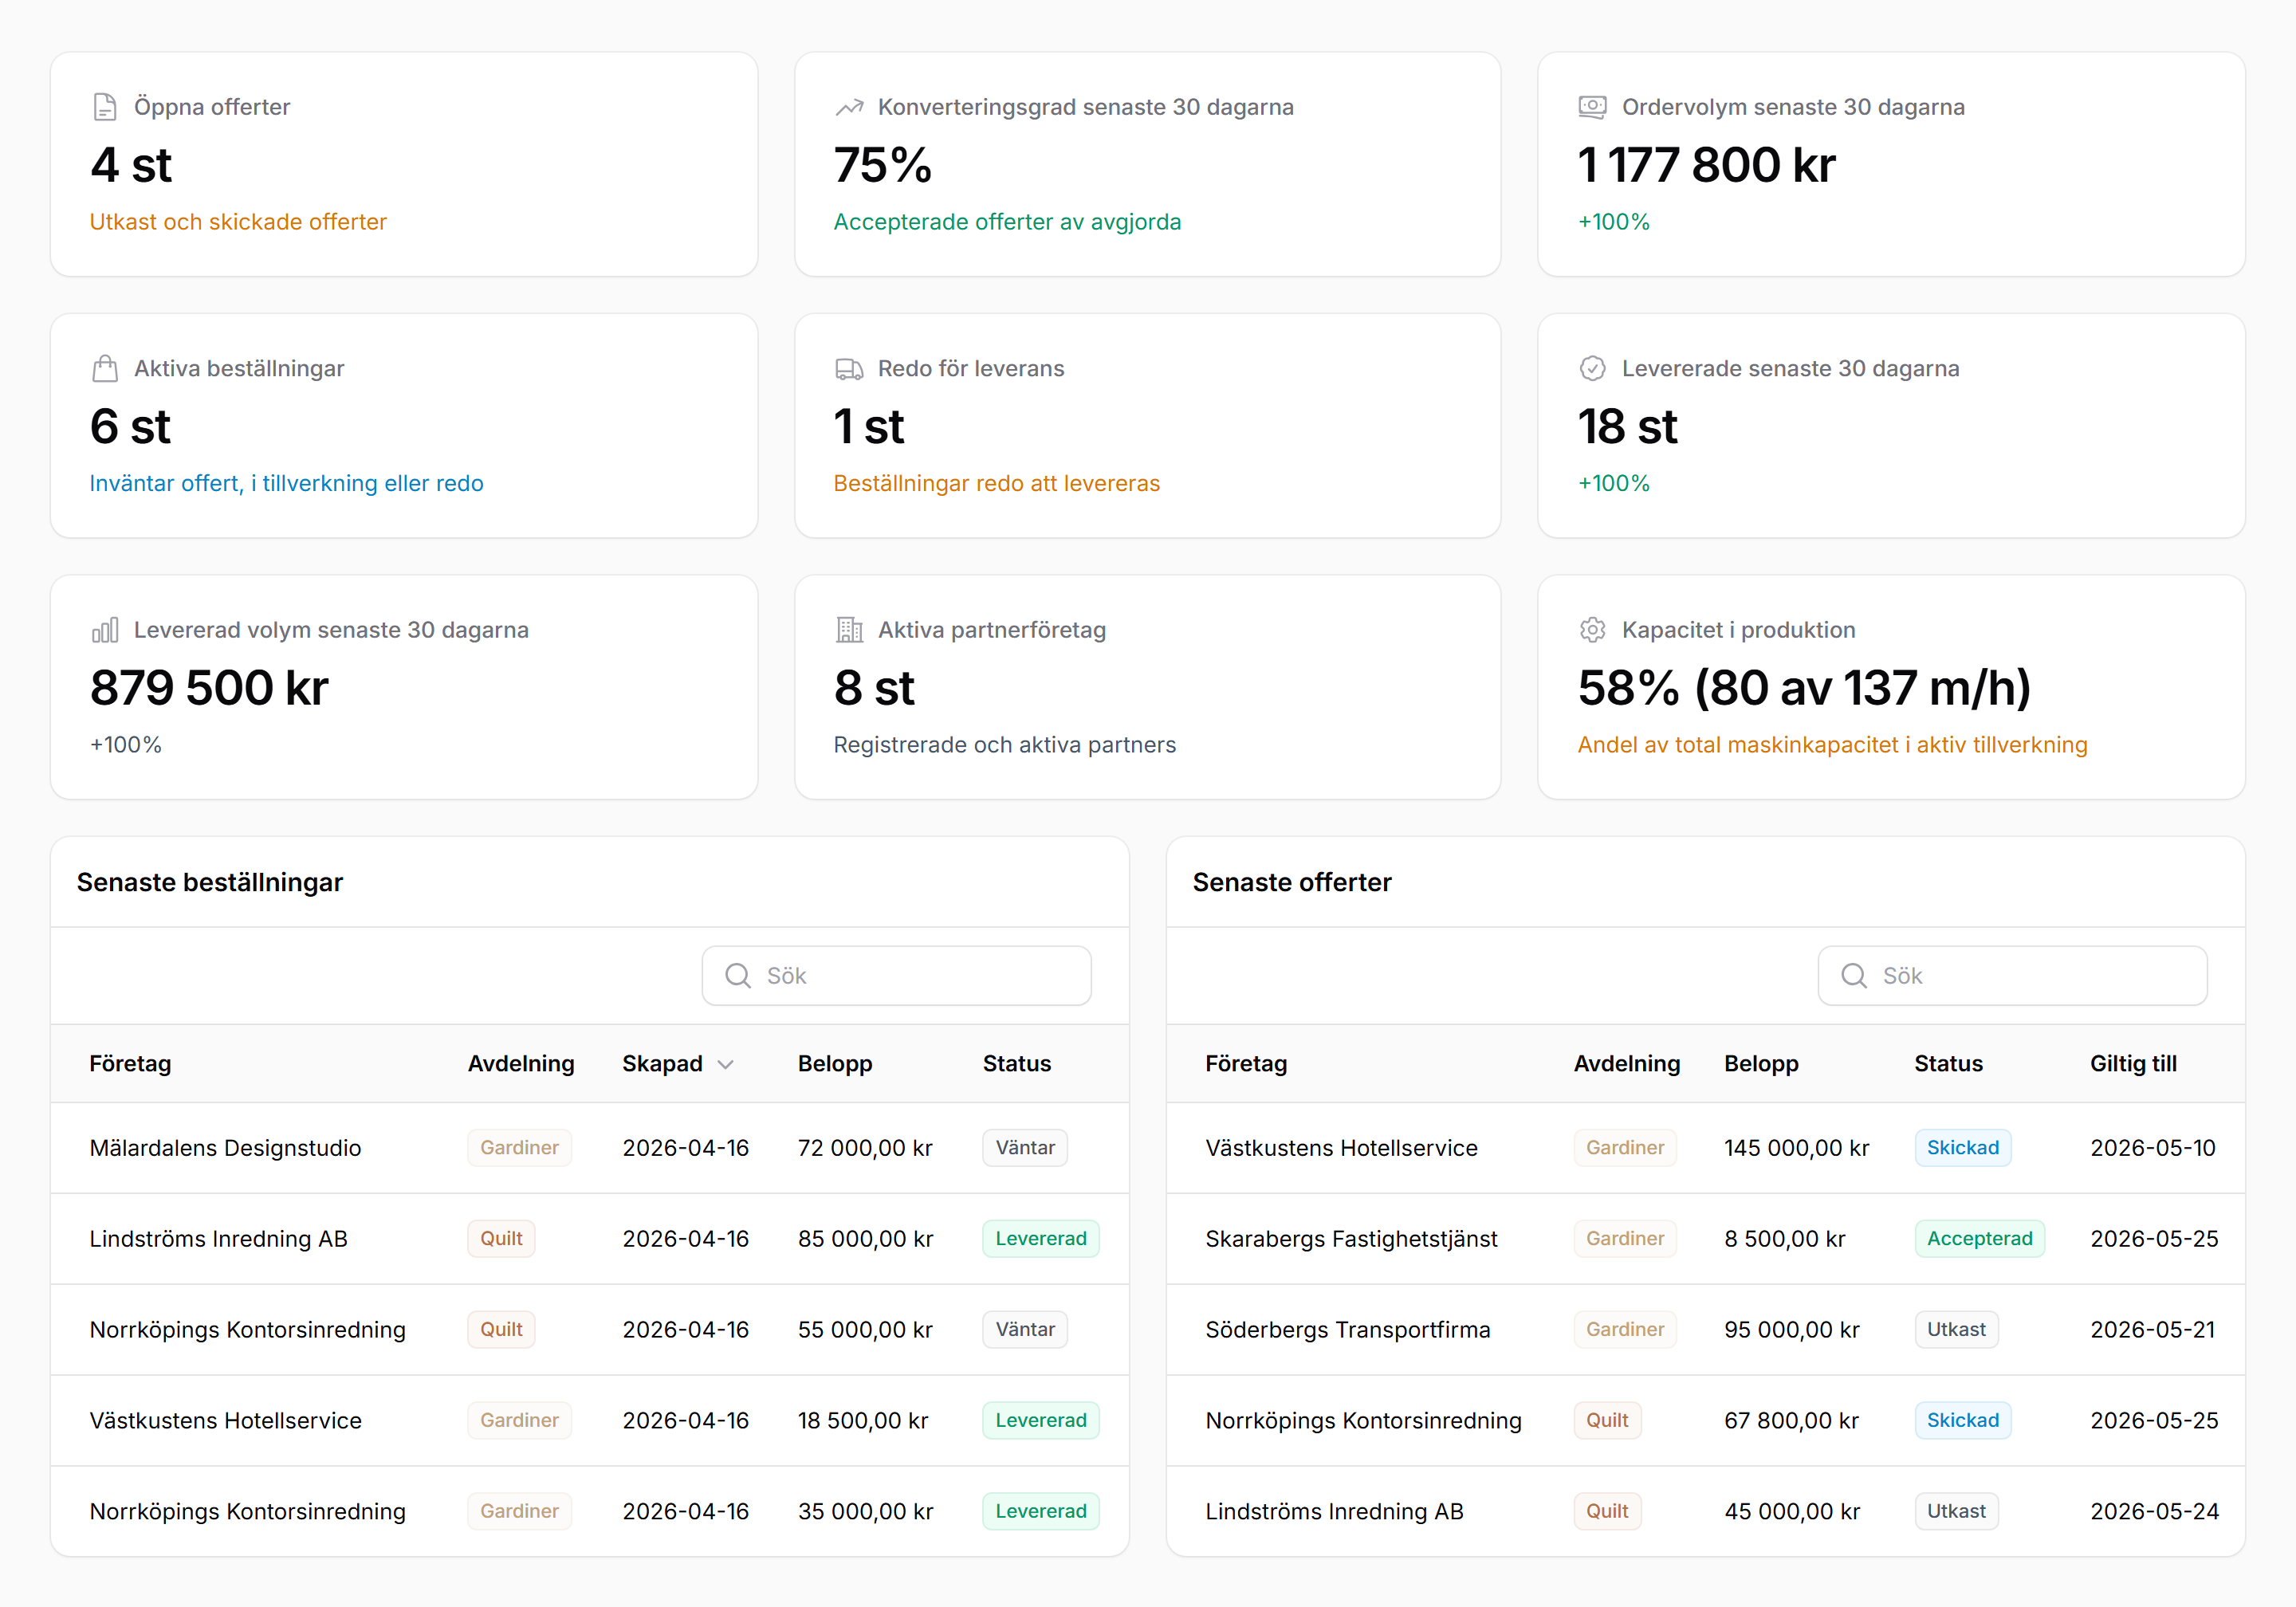The width and height of the screenshot is (2296, 1607).
Task: Open link Utkast och skickade offerter
Action: [x=238, y=222]
